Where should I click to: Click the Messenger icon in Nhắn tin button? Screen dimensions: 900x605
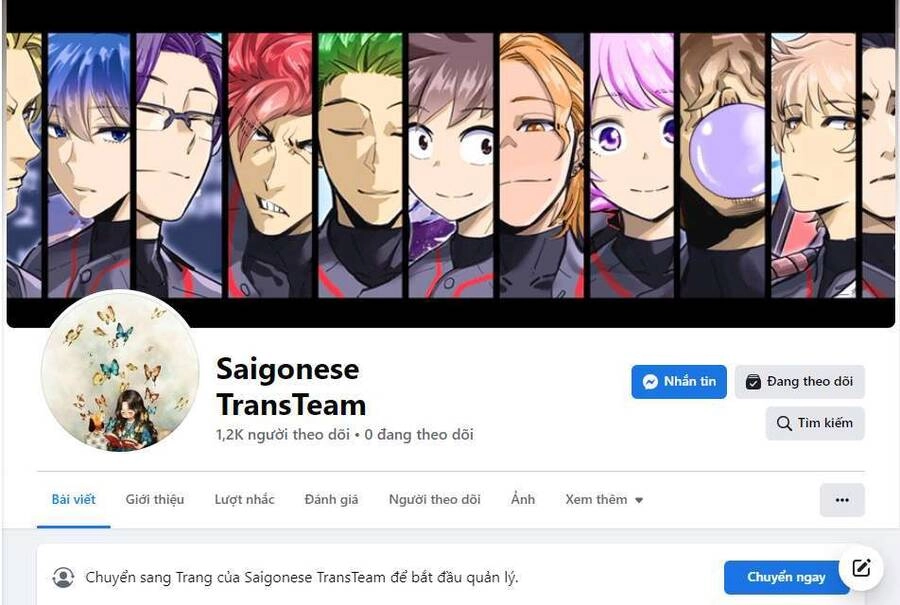tap(650, 382)
